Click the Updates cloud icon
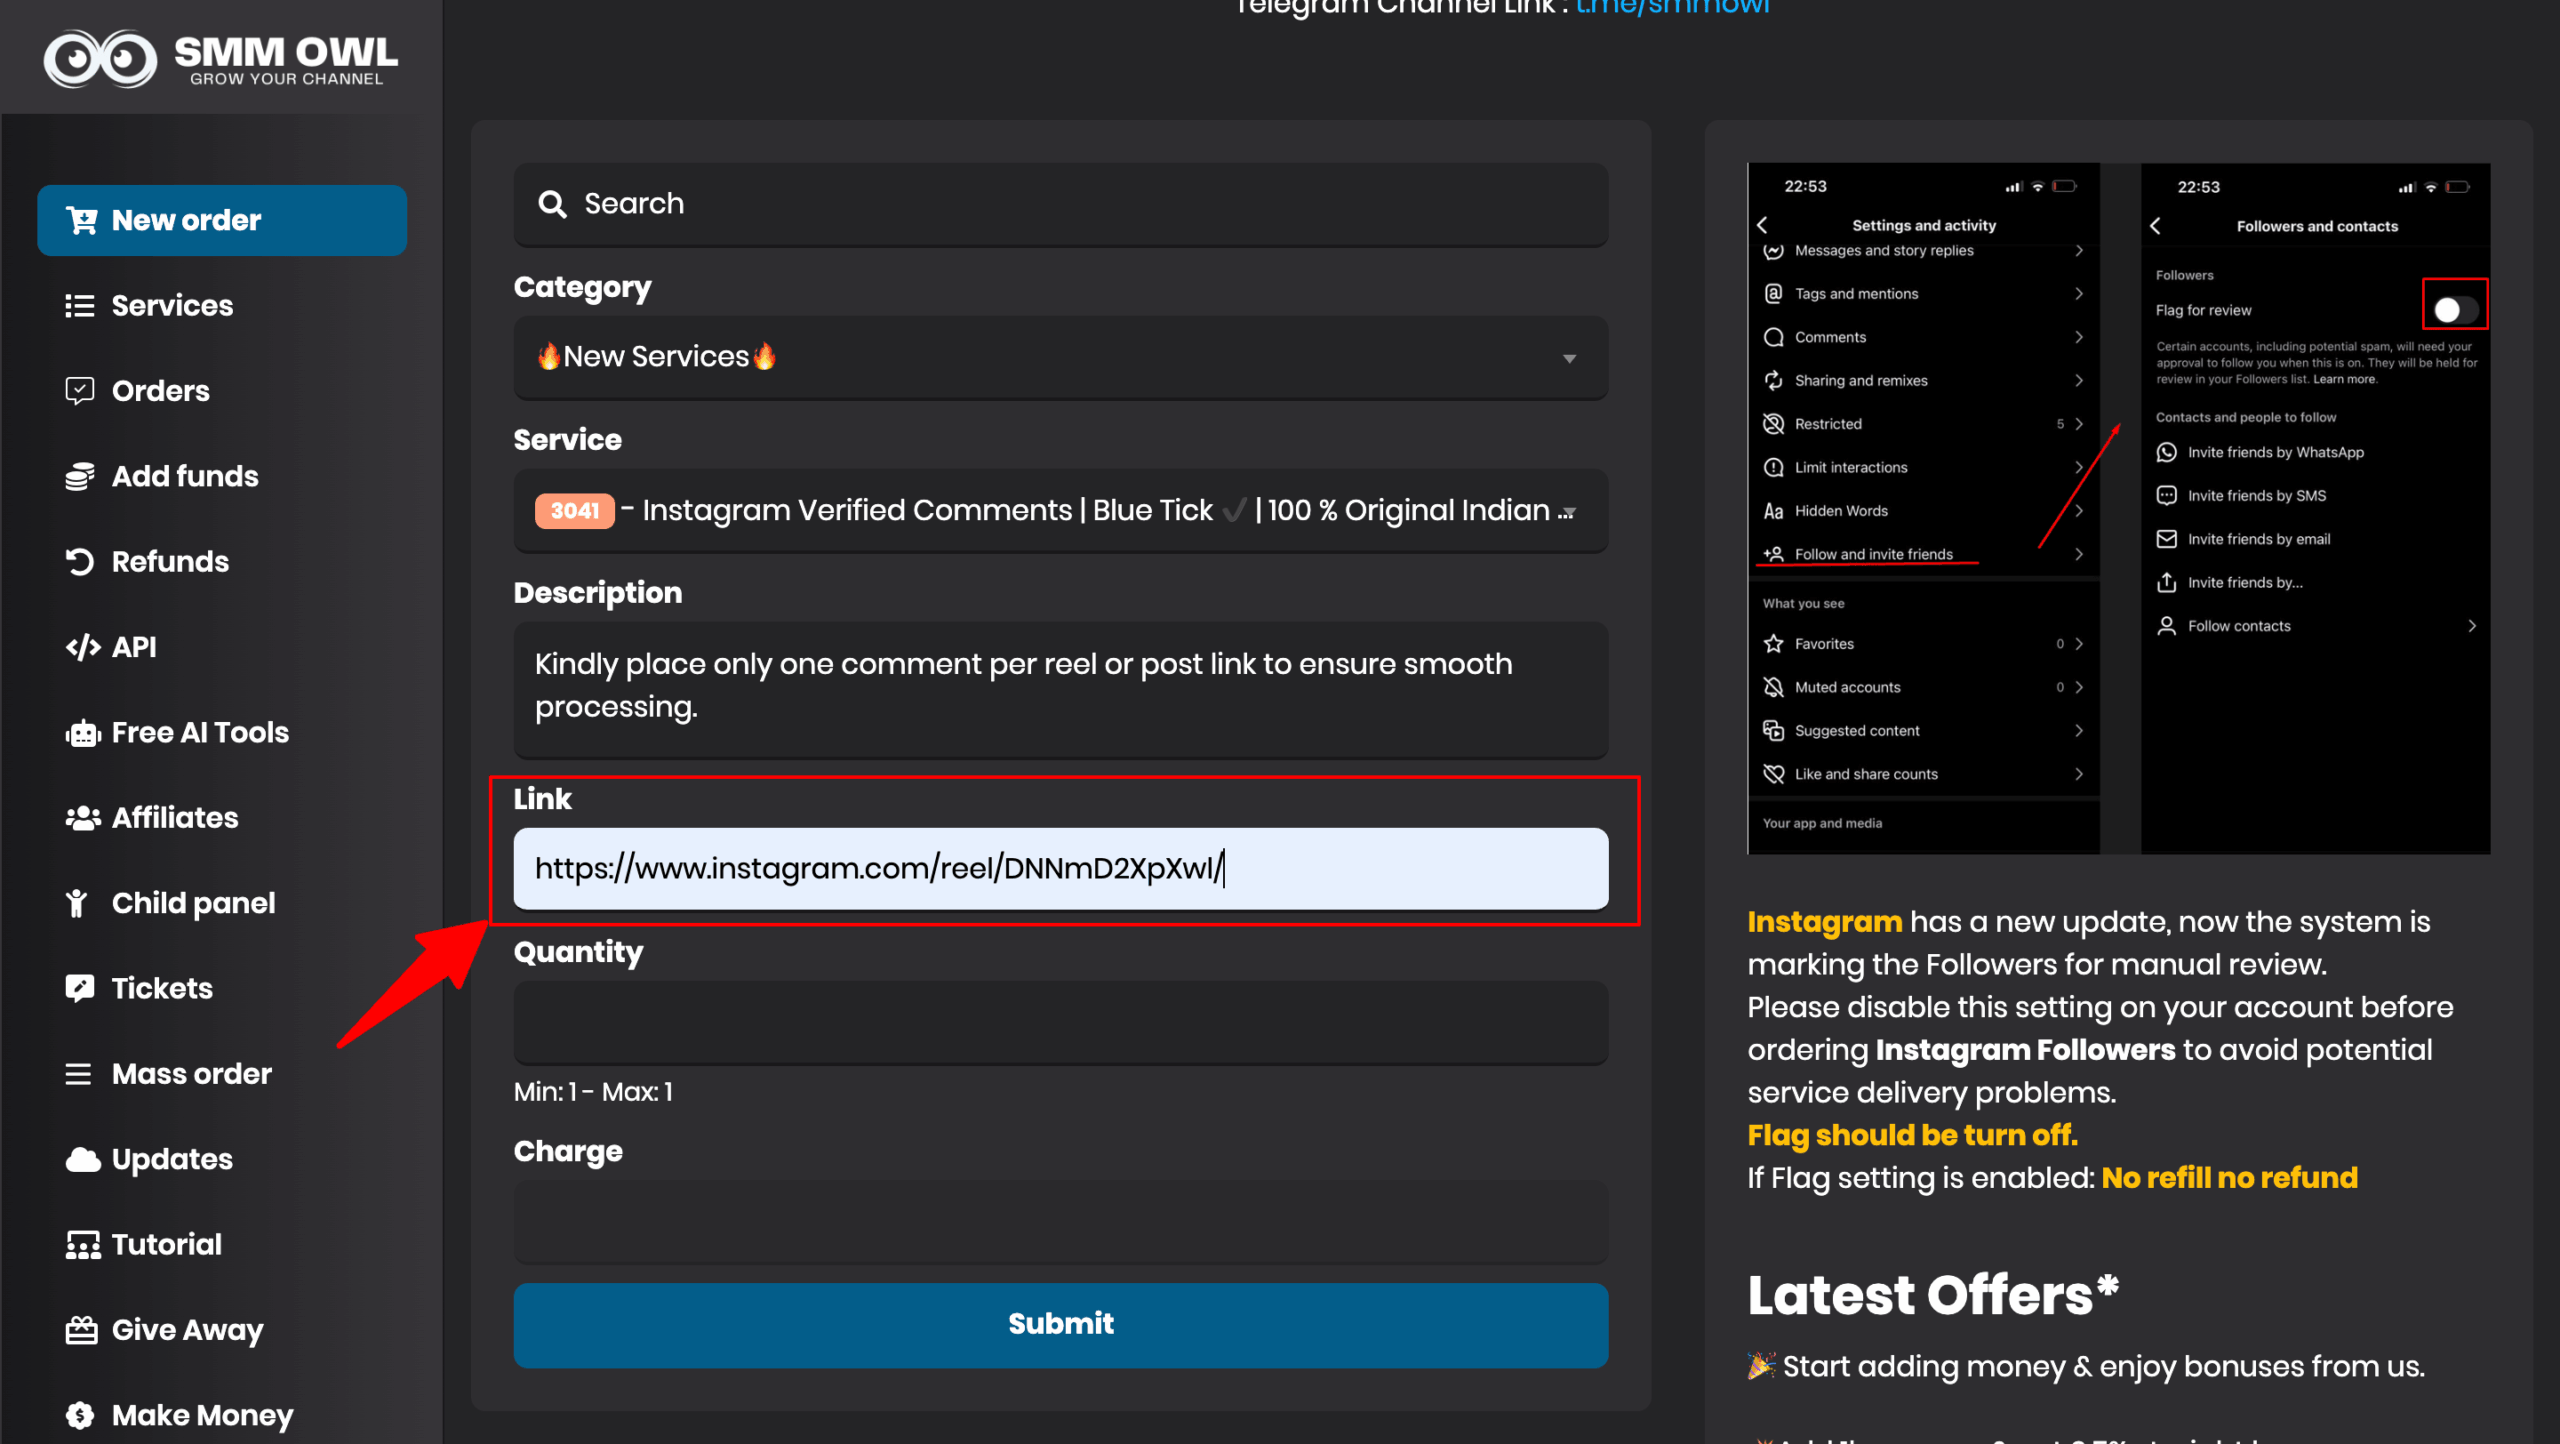The width and height of the screenshot is (2560, 1444). (x=83, y=1160)
